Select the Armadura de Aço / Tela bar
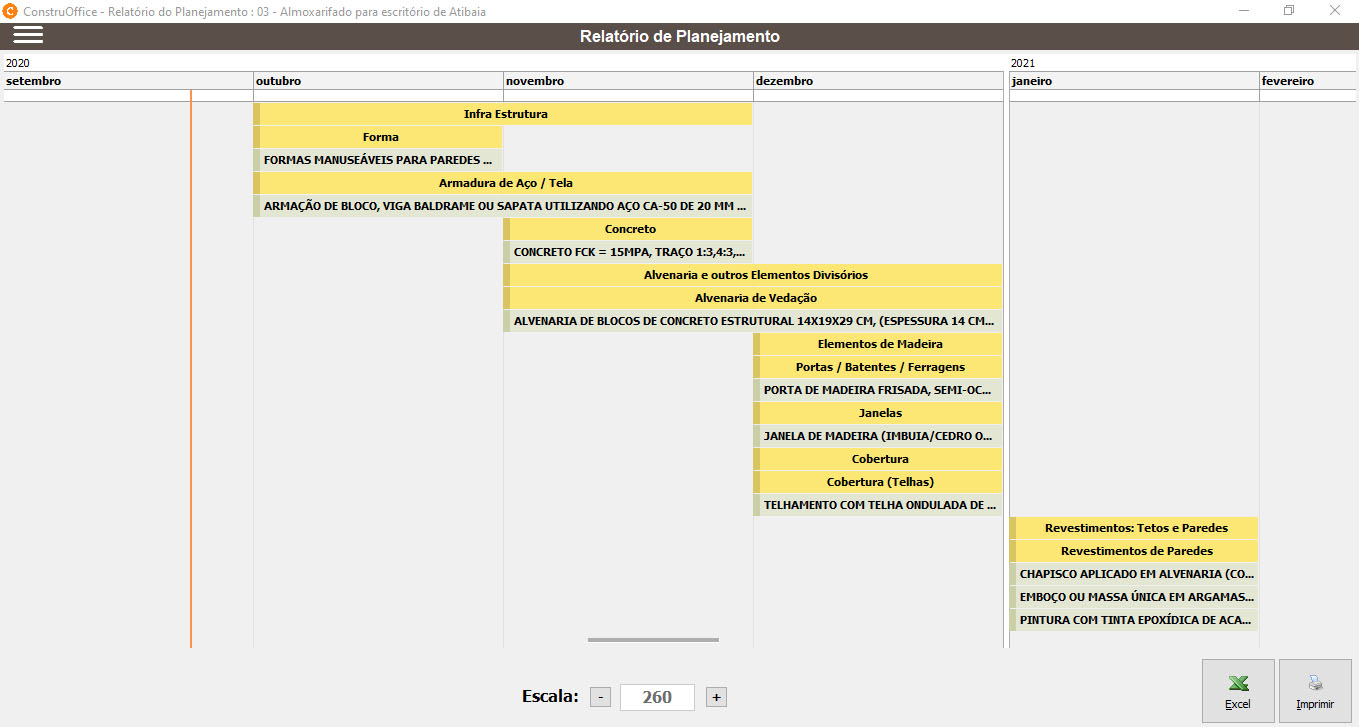This screenshot has width=1359, height=727. click(503, 183)
